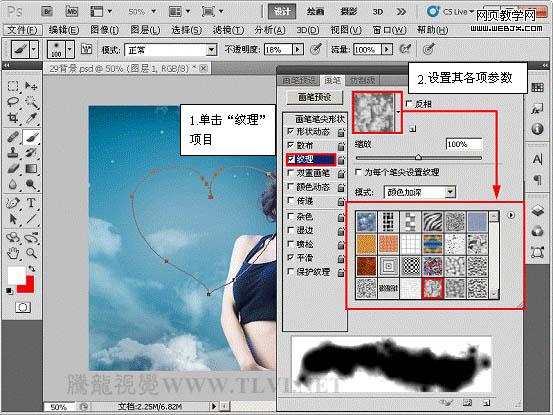Enable the 双重画笔 checkbox

click(291, 173)
